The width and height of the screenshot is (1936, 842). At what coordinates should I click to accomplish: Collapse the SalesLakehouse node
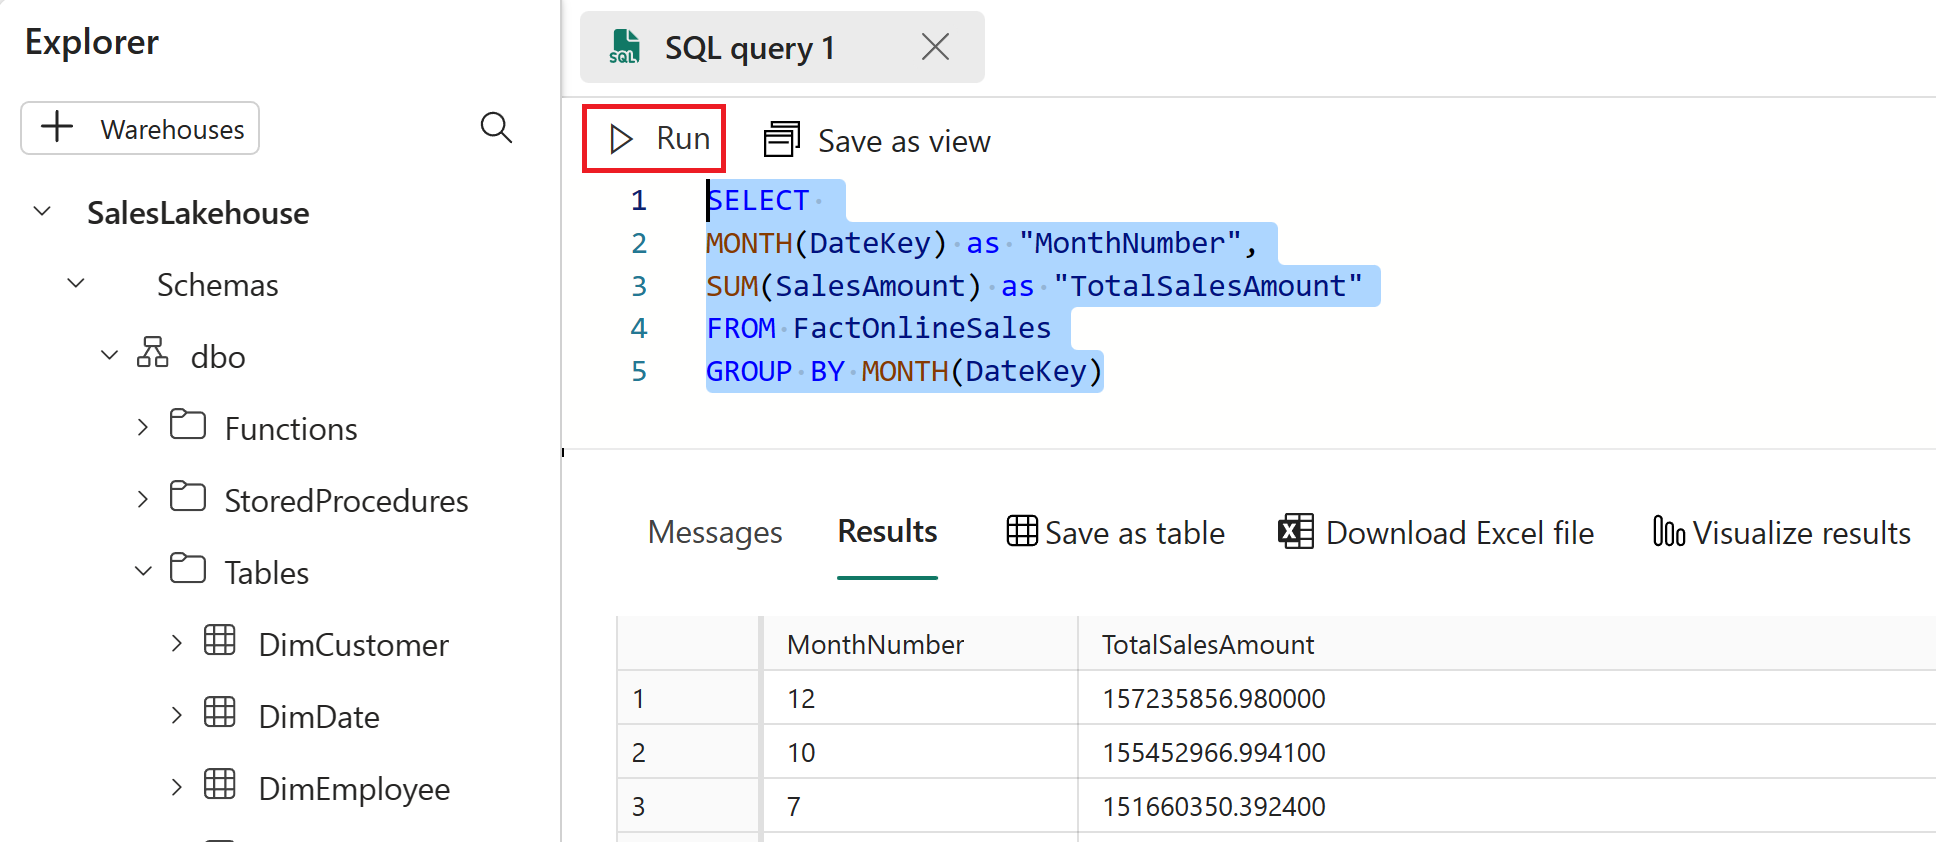(42, 211)
